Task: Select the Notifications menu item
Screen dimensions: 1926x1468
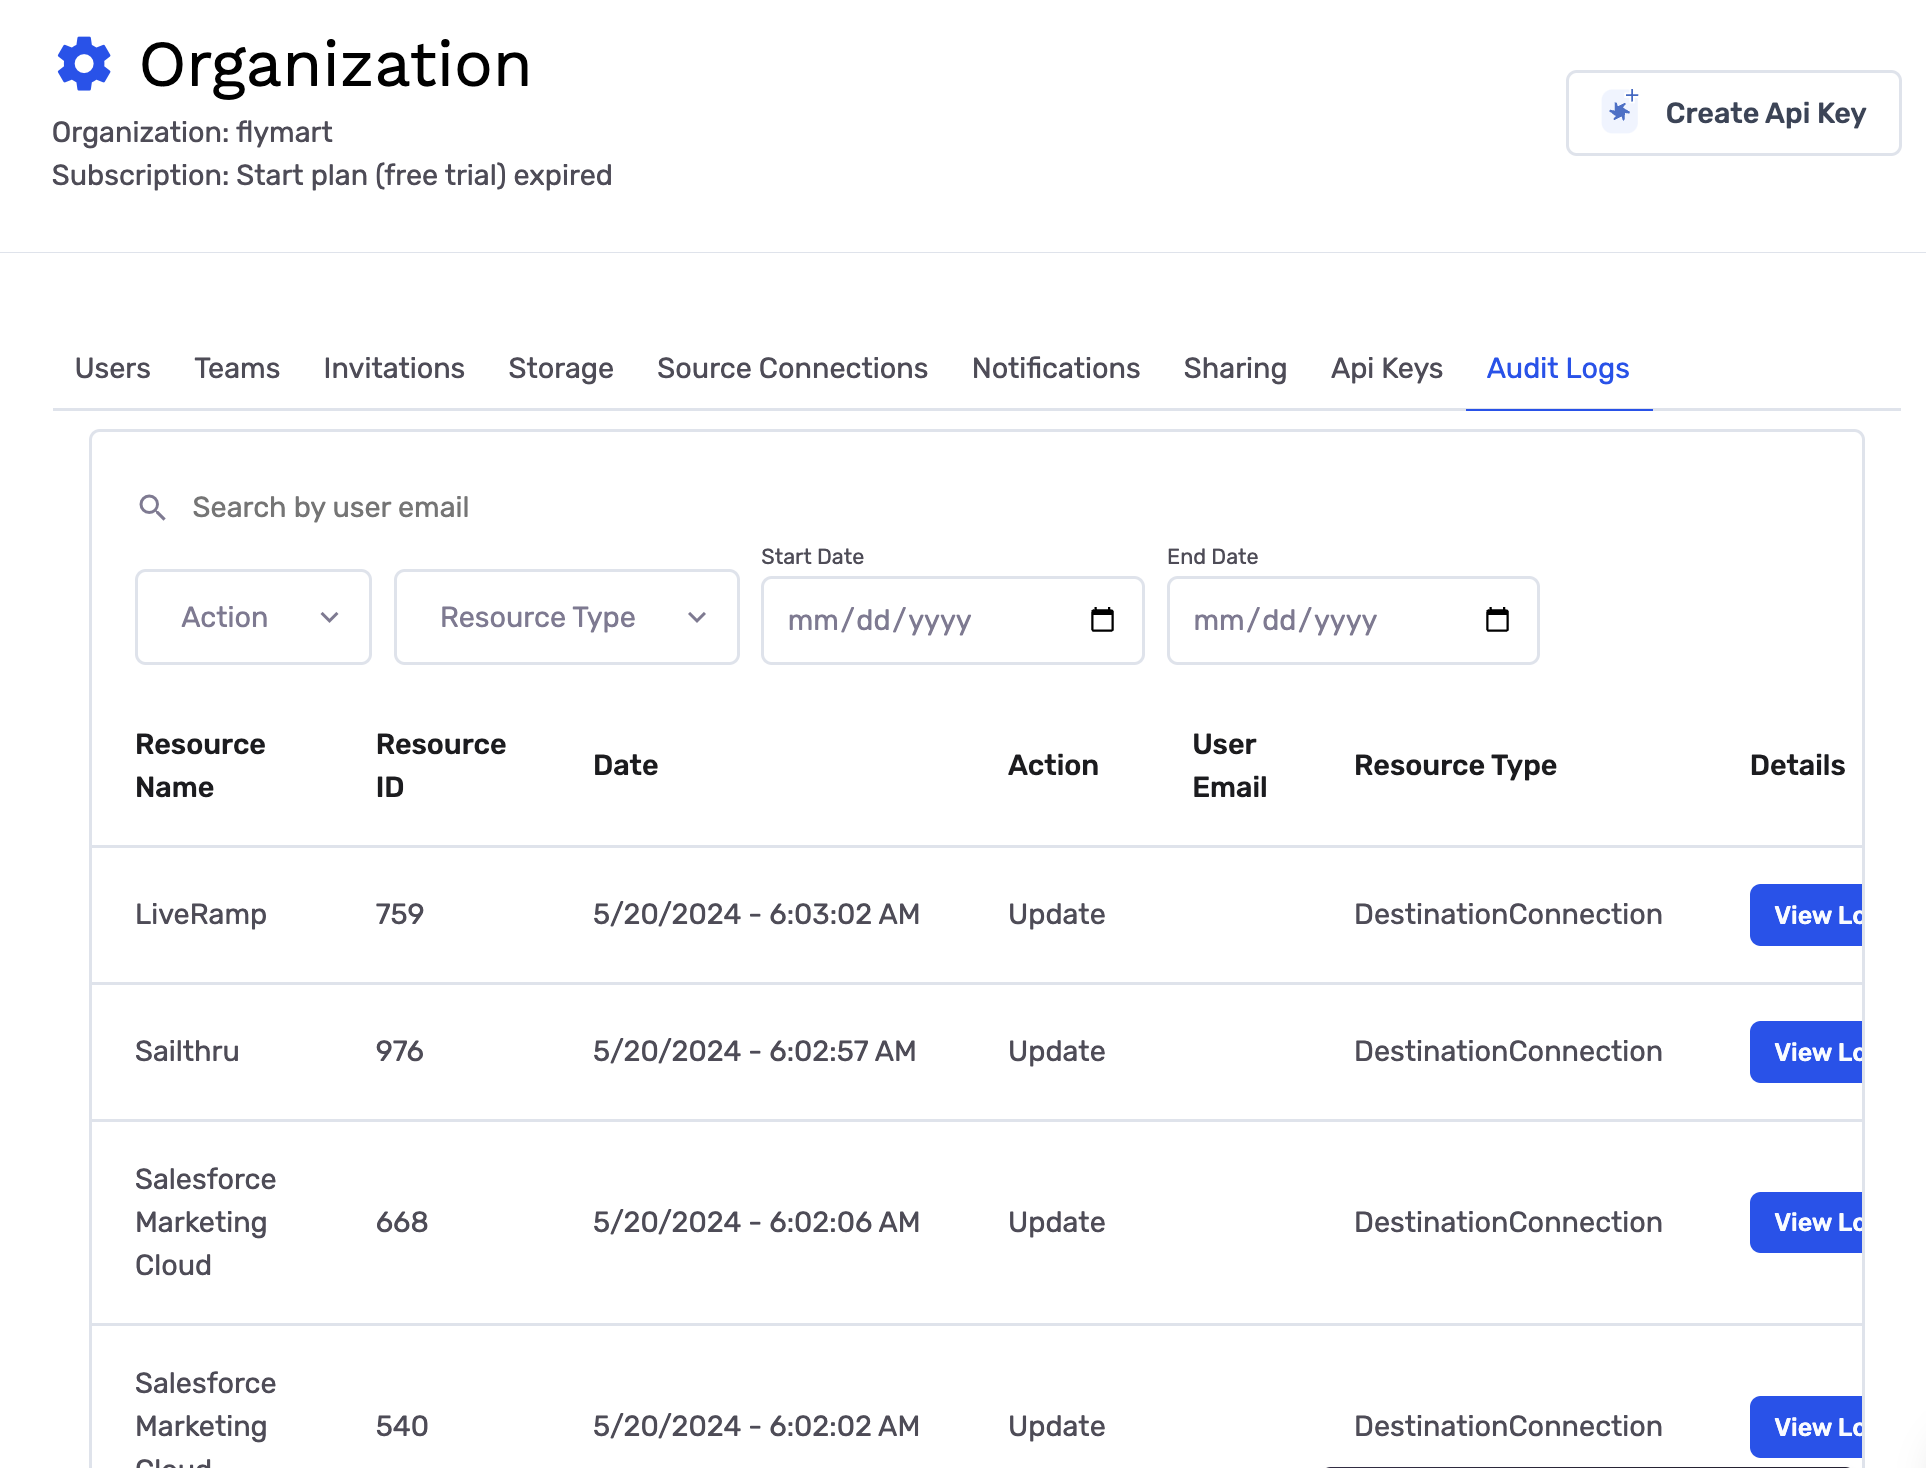Action: (1055, 365)
